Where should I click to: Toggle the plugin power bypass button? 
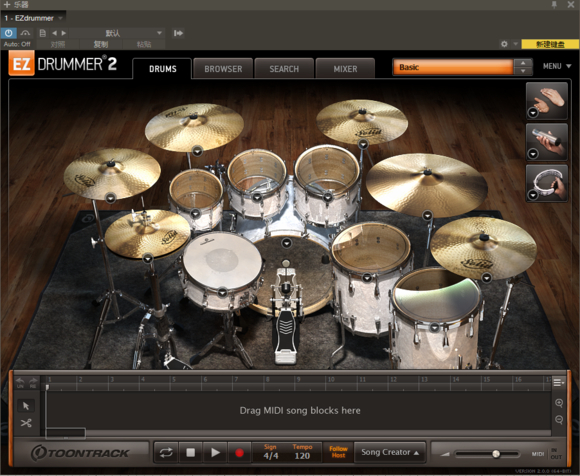(9, 33)
